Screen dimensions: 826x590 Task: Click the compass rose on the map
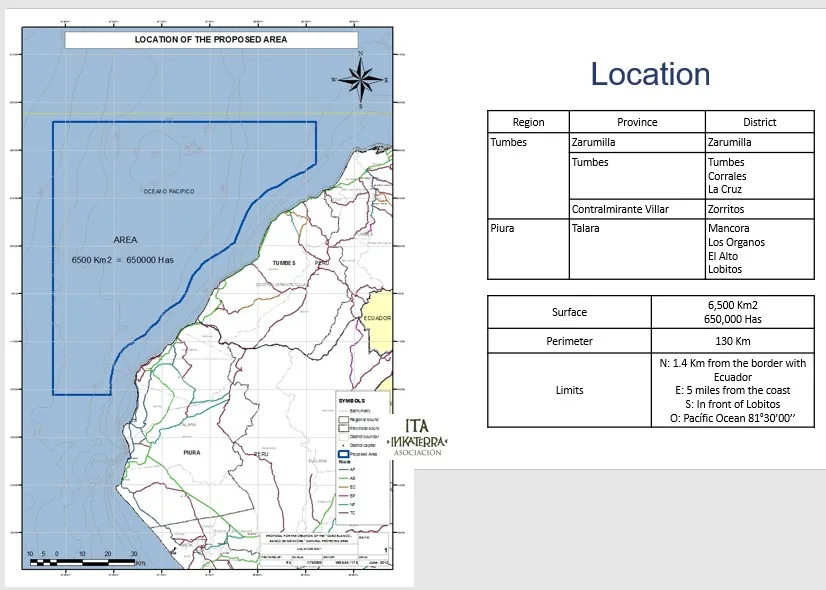(x=361, y=80)
